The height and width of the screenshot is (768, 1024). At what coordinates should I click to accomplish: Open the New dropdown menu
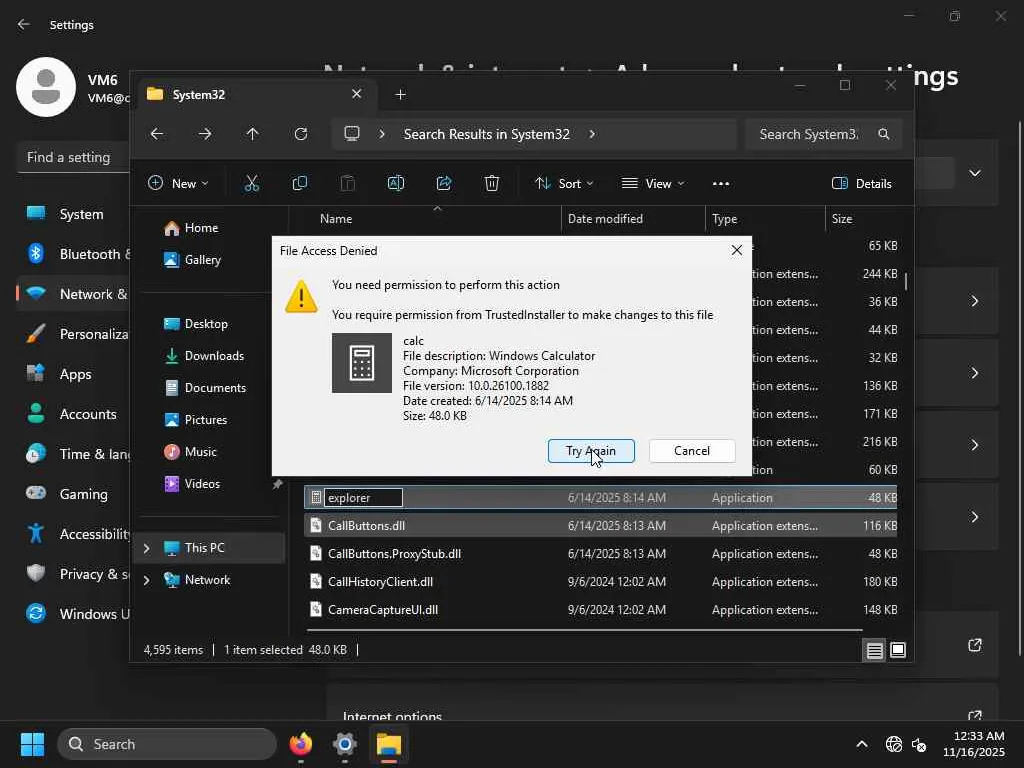(178, 184)
